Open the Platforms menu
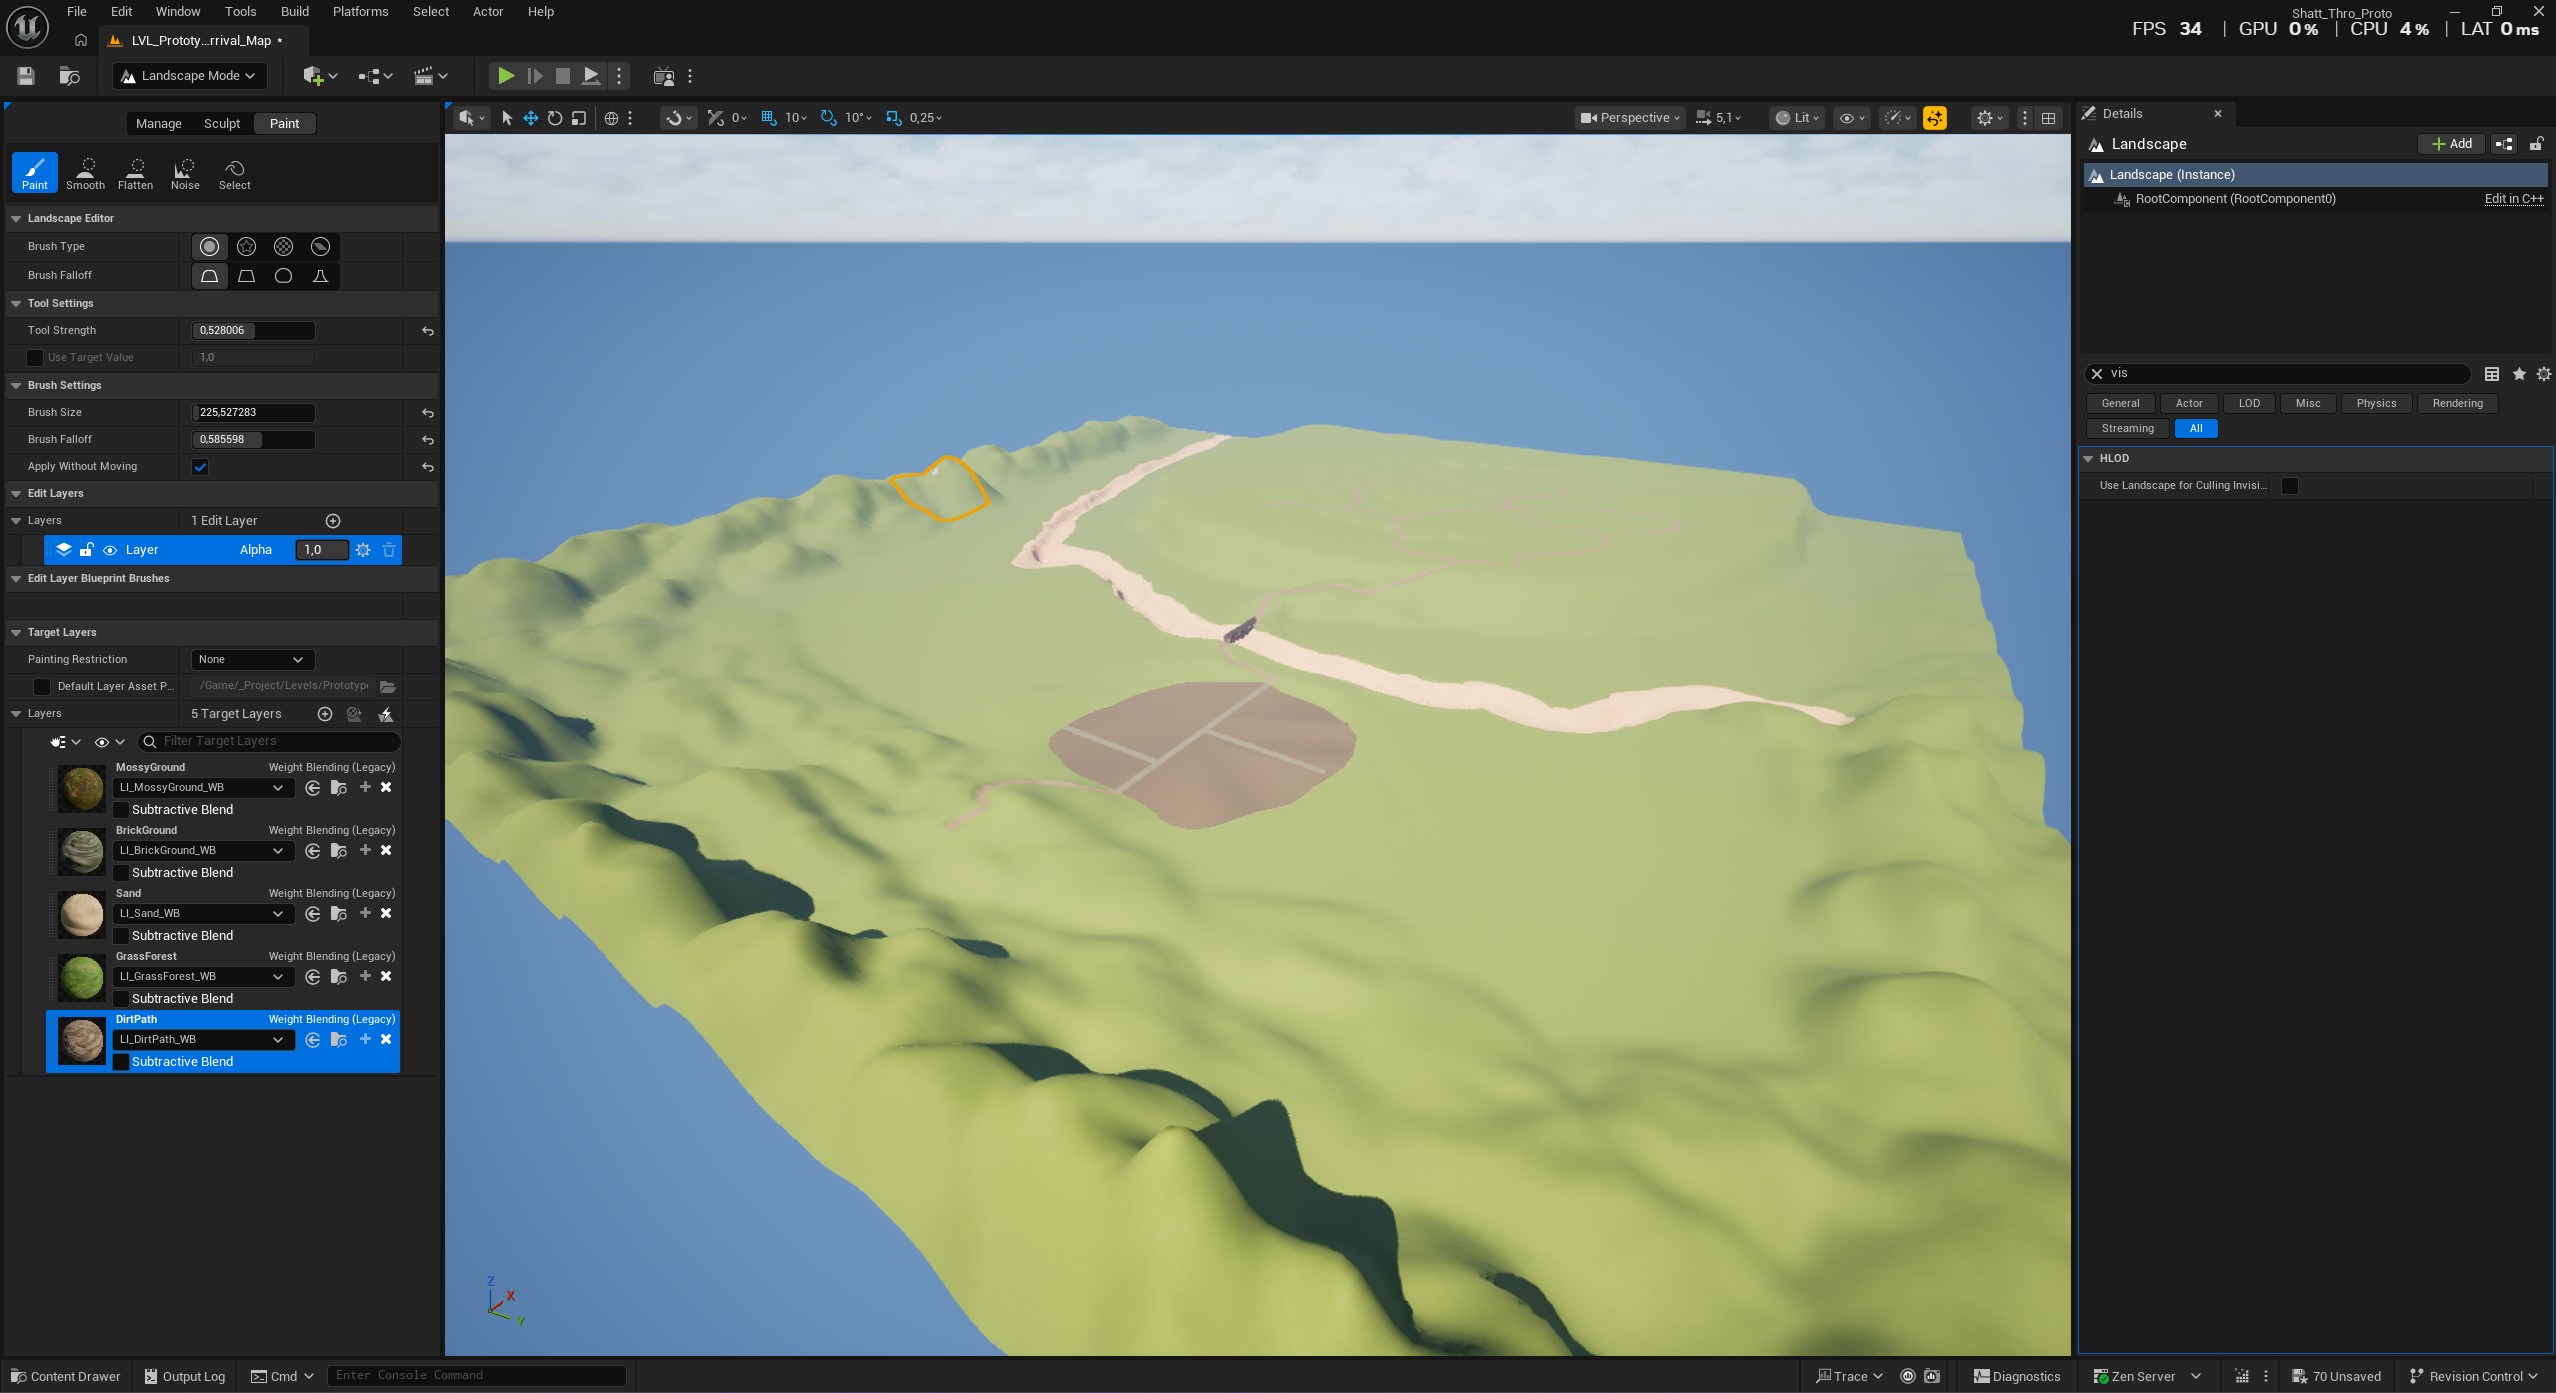This screenshot has width=2556, height=1393. click(360, 12)
